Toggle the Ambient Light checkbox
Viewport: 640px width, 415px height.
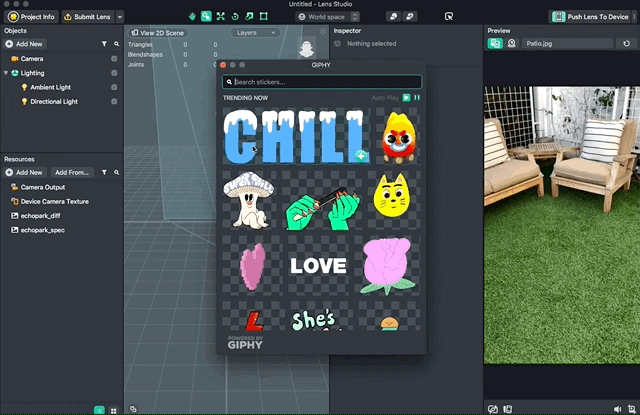pos(114,87)
